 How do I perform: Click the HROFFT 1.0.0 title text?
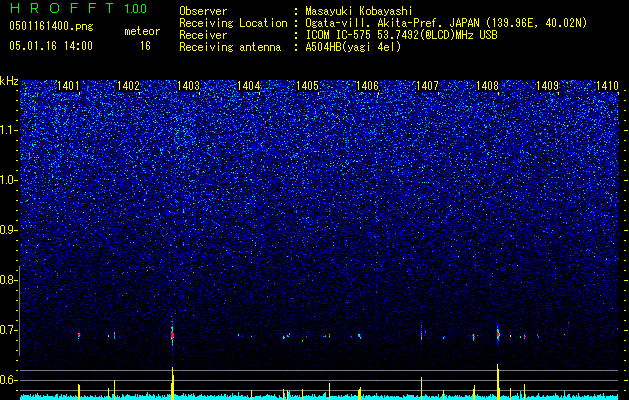pos(78,8)
